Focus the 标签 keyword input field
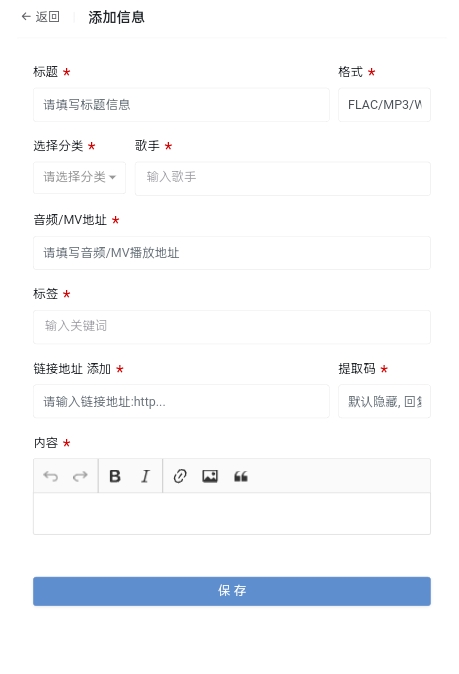 coord(232,327)
